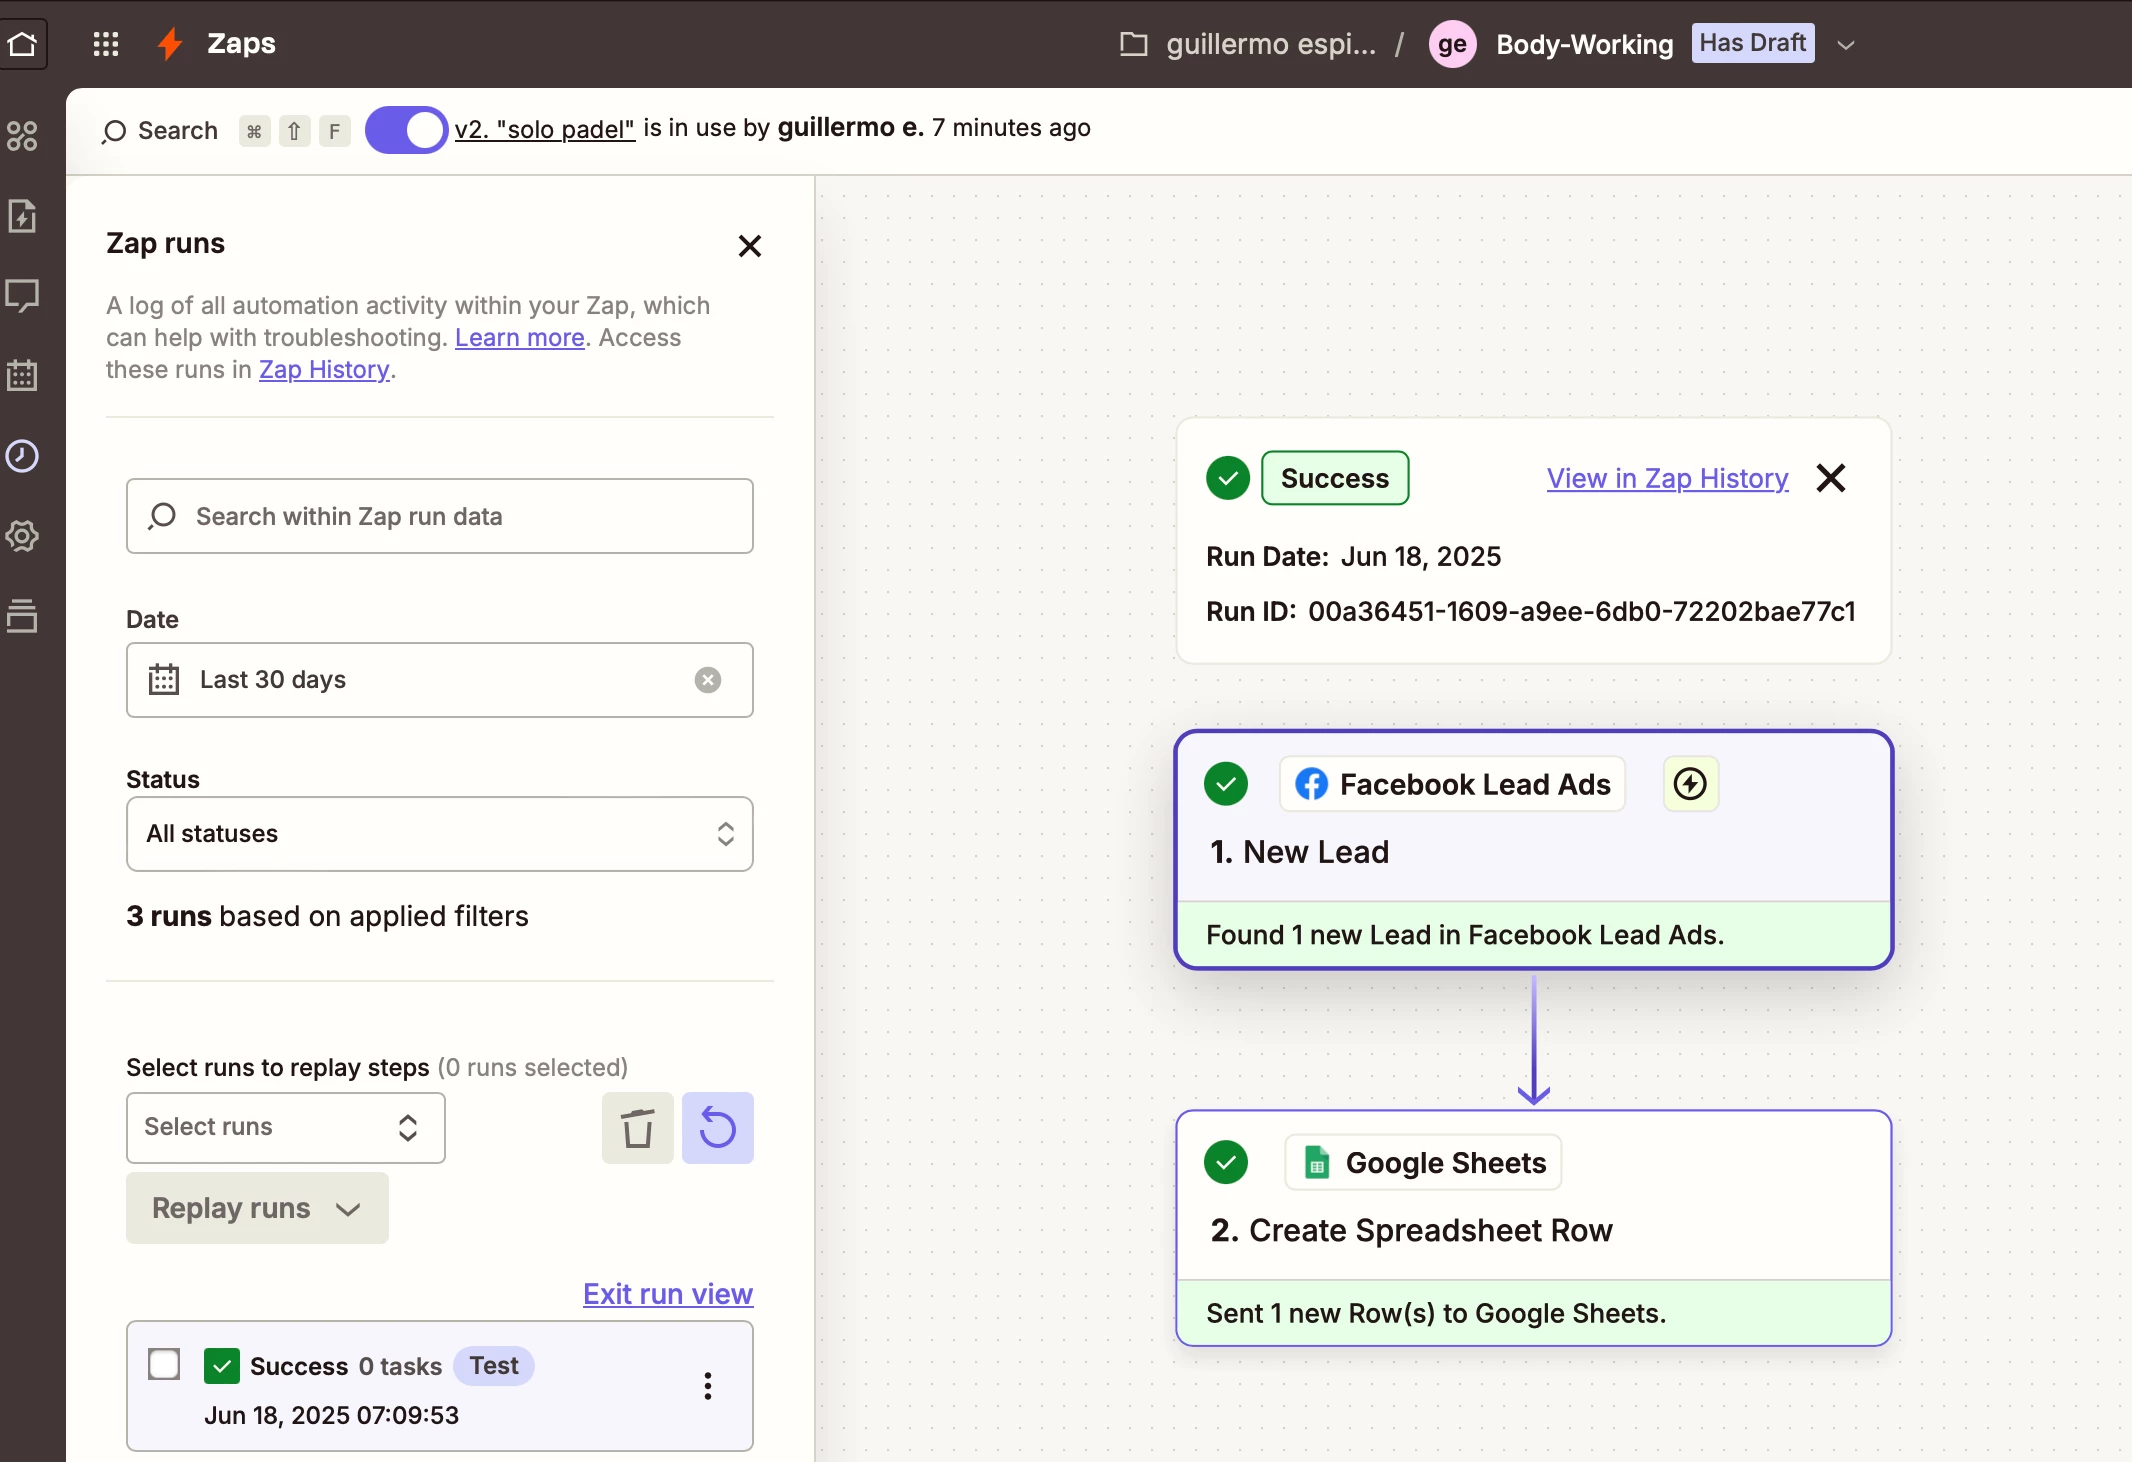Image resolution: width=2132 pixels, height=1462 pixels.
Task: Open the editor components sidebar icon
Action: [22, 136]
